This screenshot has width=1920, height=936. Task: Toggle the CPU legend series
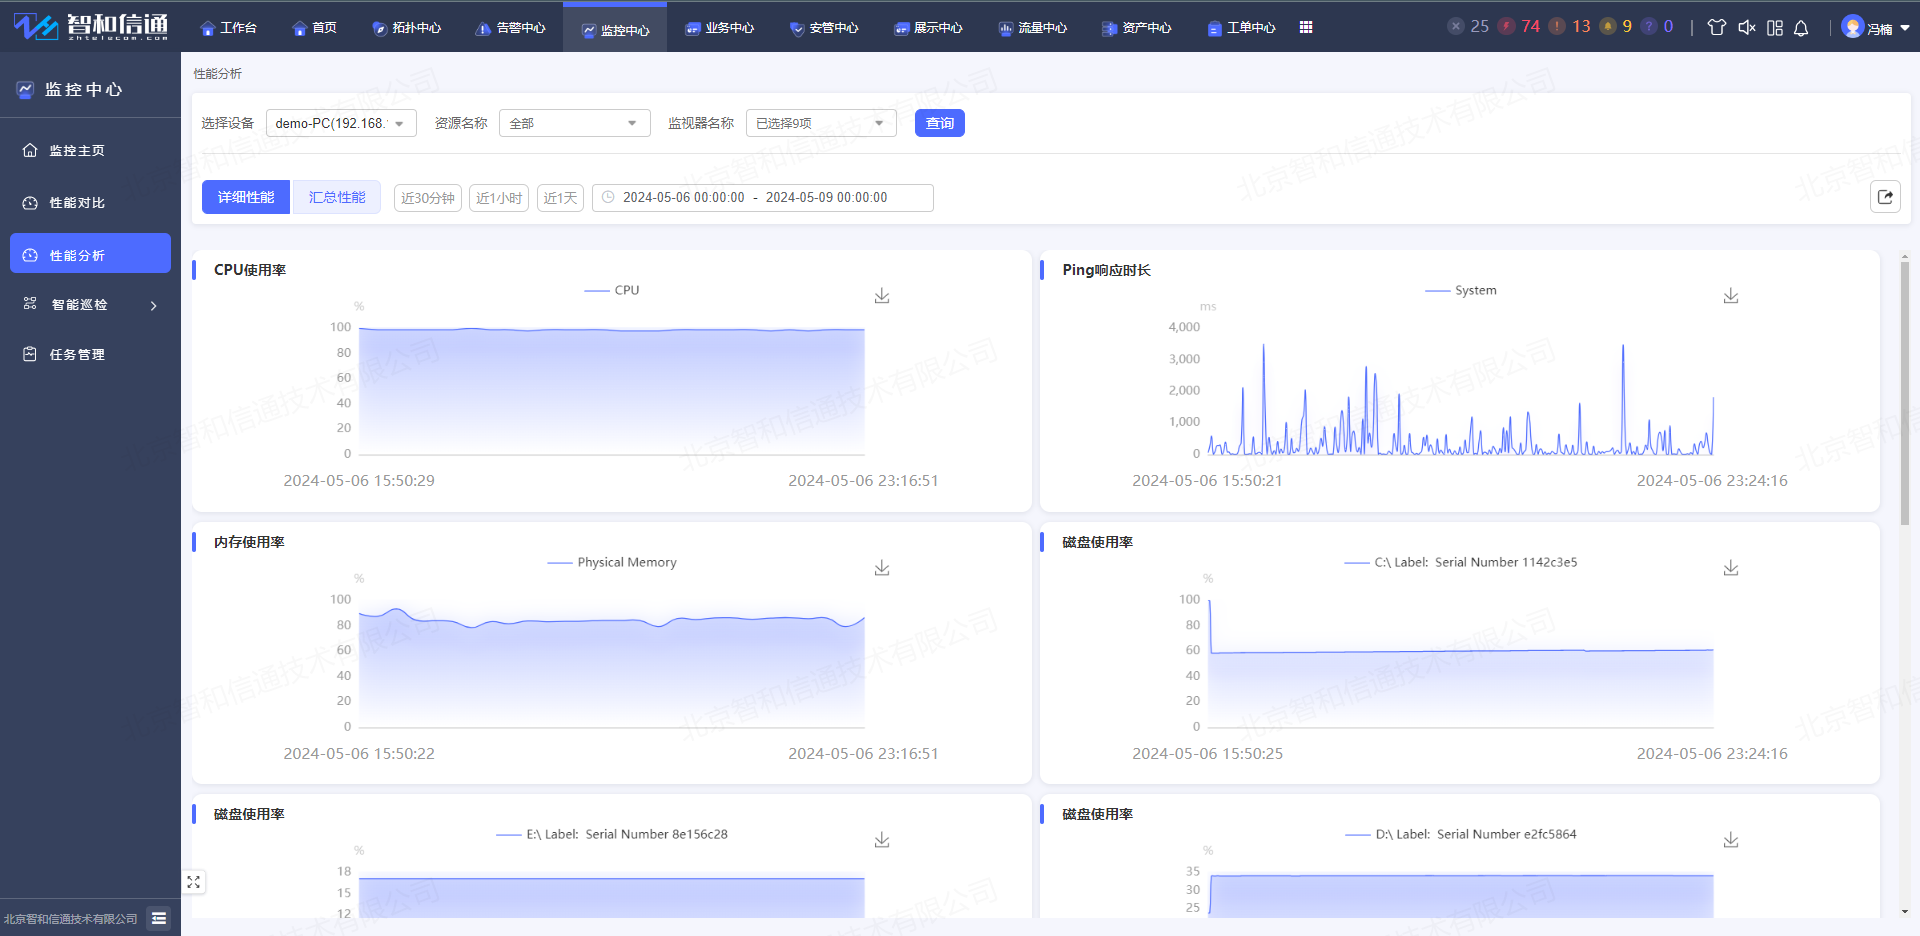tap(612, 290)
